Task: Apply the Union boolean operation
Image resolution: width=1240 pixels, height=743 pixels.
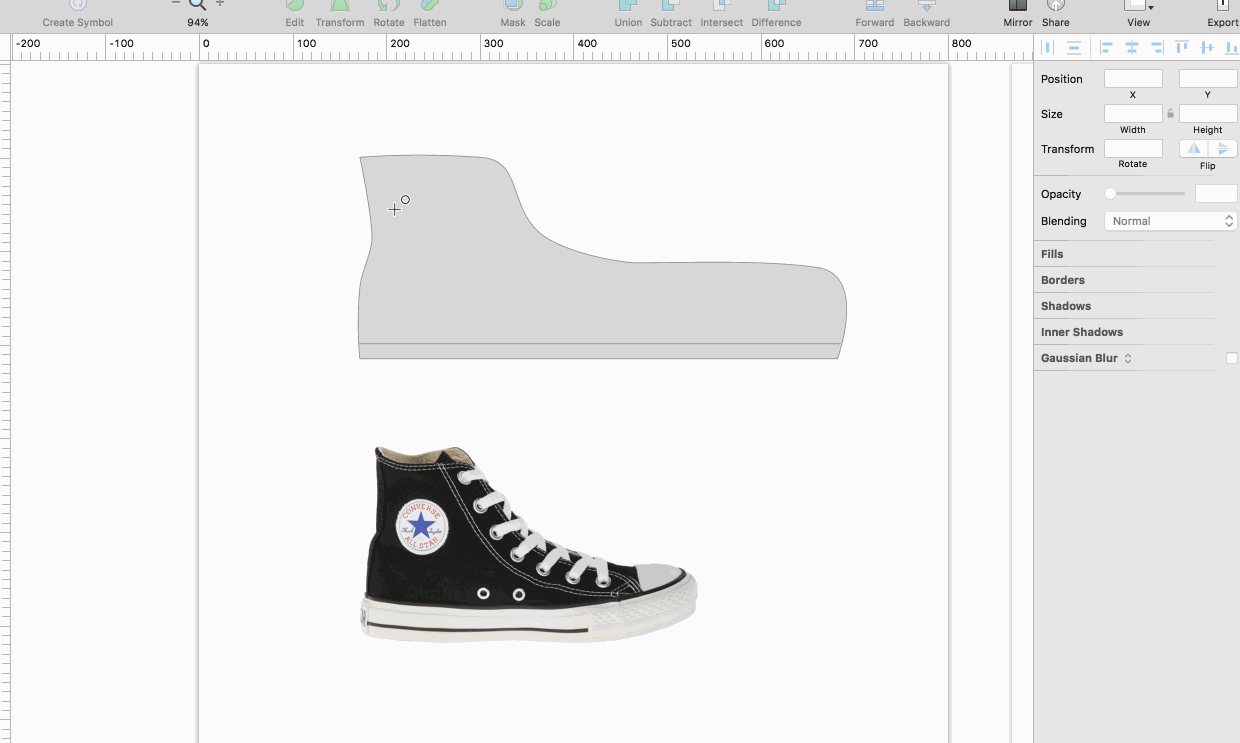Action: click(x=628, y=15)
